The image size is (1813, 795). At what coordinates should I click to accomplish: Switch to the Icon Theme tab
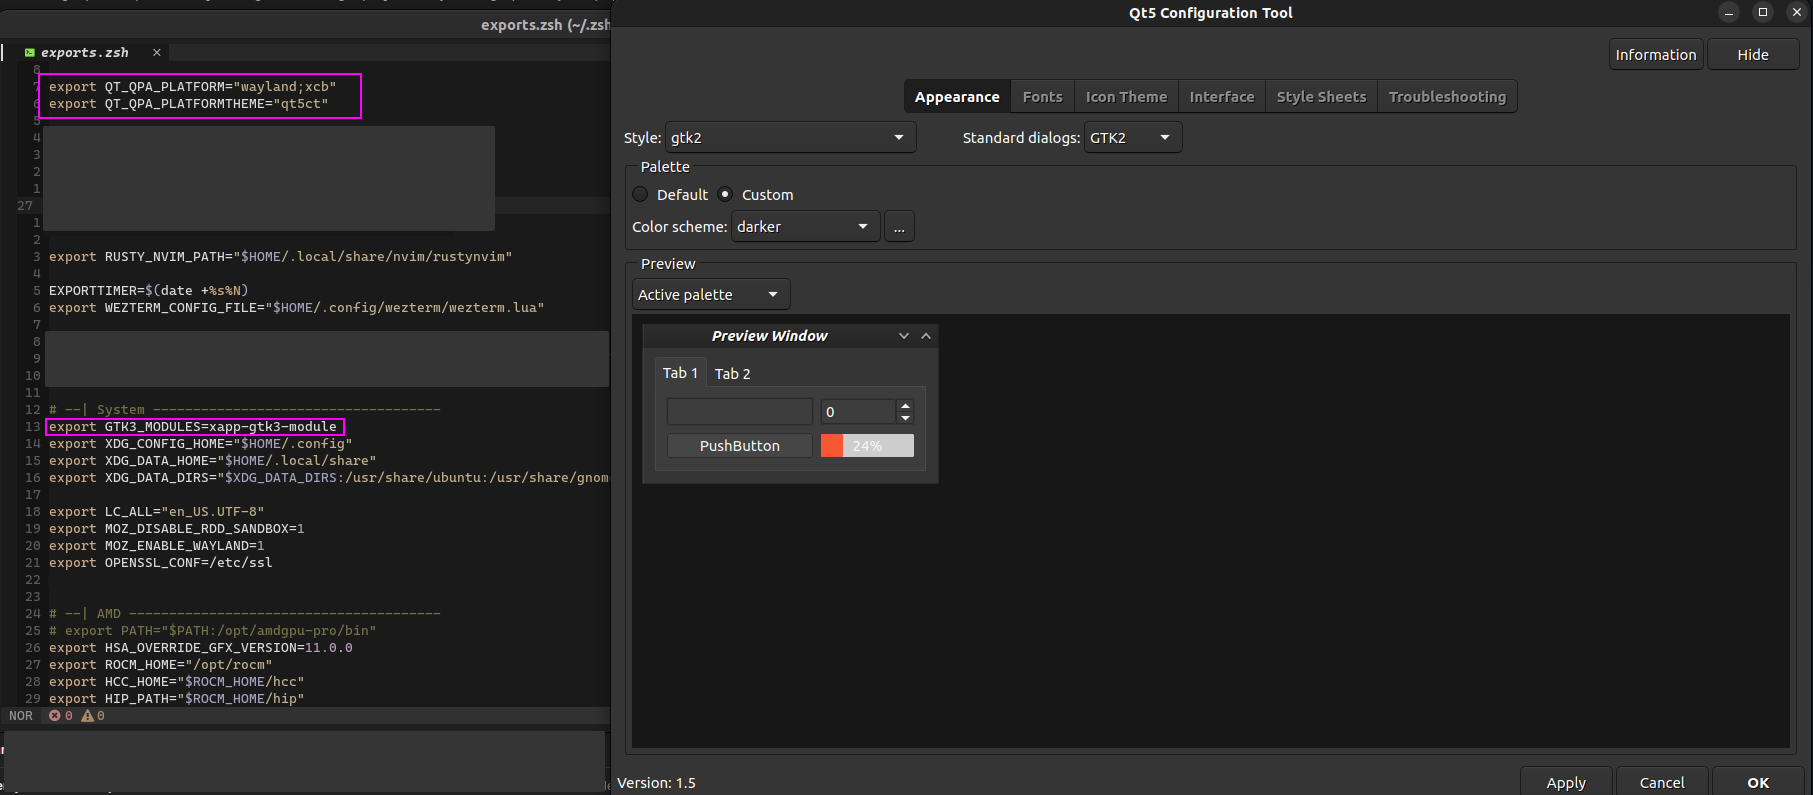click(1126, 96)
